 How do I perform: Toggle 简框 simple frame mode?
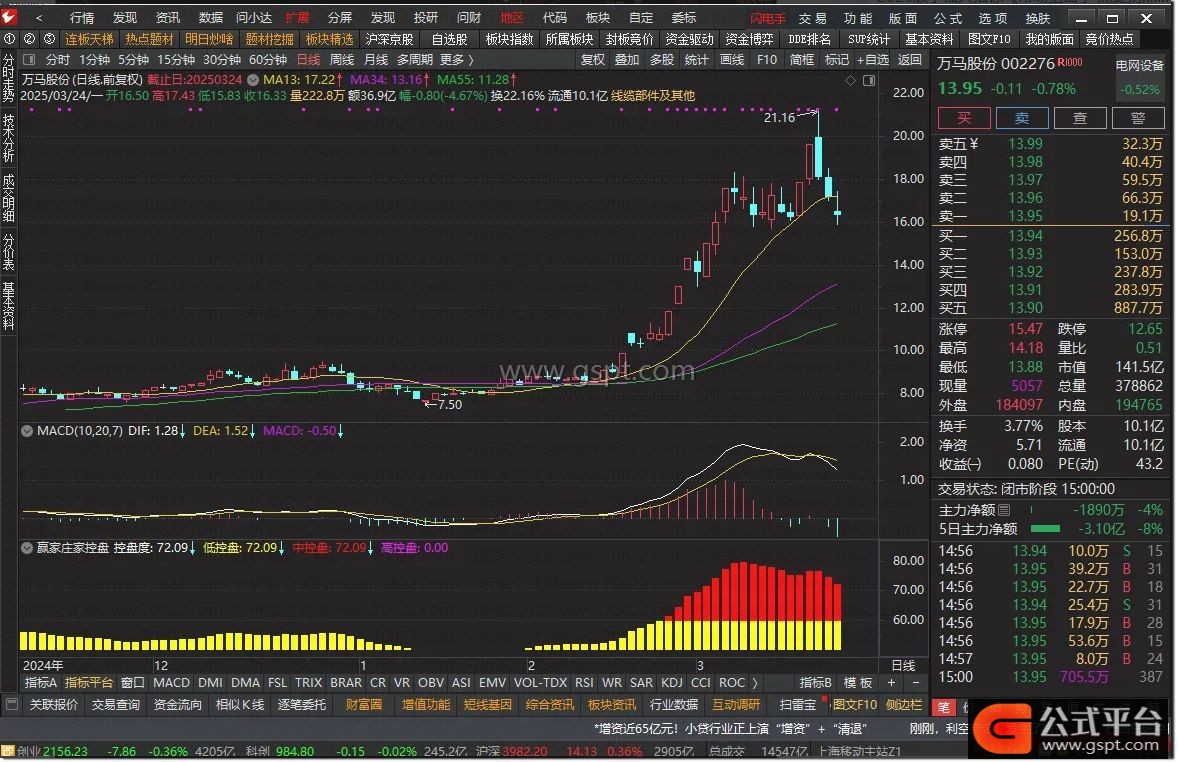[x=802, y=59]
